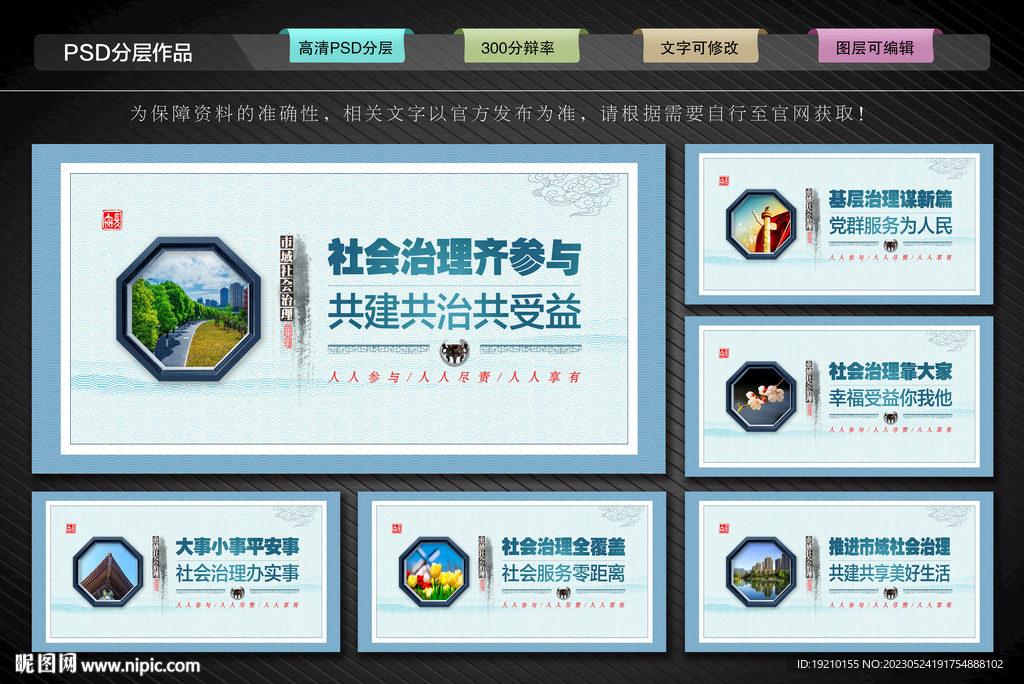The height and width of the screenshot is (684, 1024).
Task: Select the 共建共治共受益 slogan text
Action: point(454,312)
